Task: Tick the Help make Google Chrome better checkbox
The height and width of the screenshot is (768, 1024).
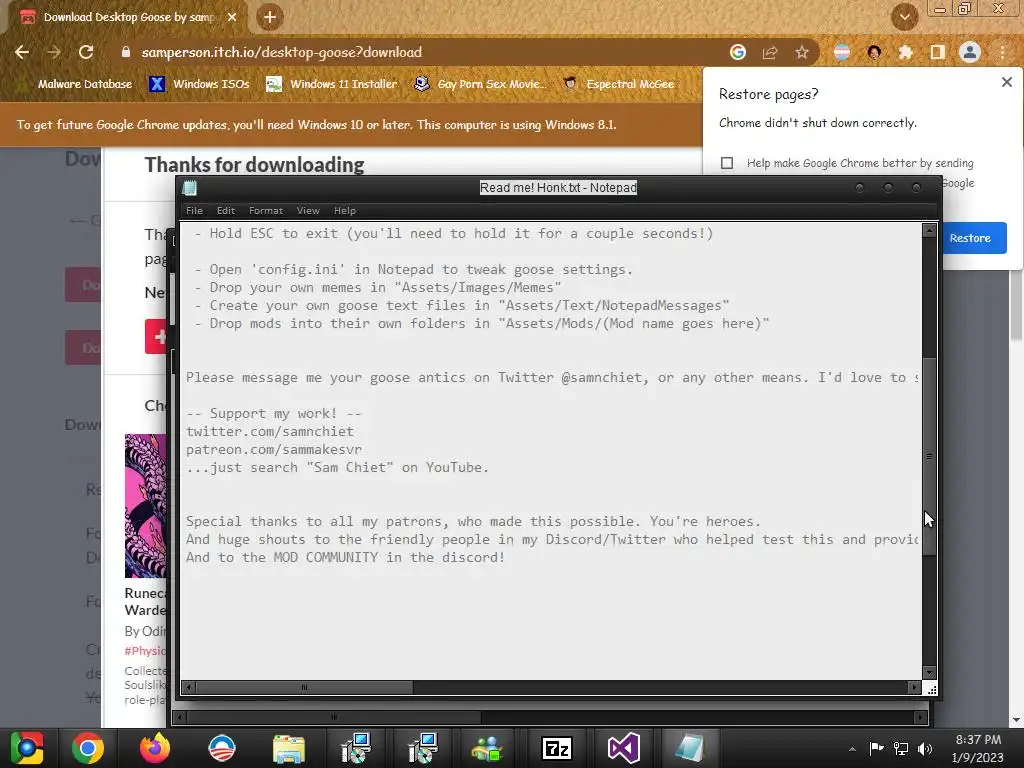Action: click(x=727, y=163)
